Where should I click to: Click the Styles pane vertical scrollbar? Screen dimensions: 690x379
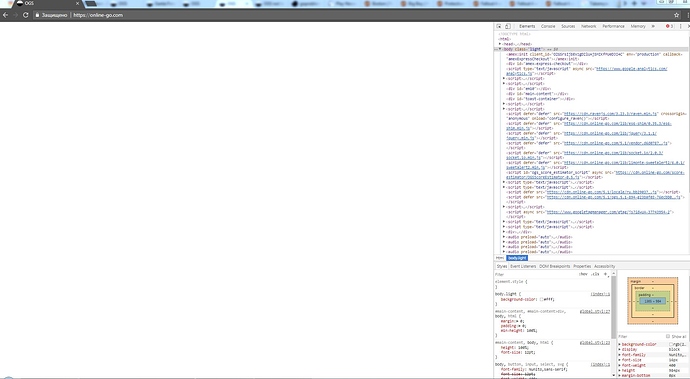pyautogui.click(x=613, y=308)
